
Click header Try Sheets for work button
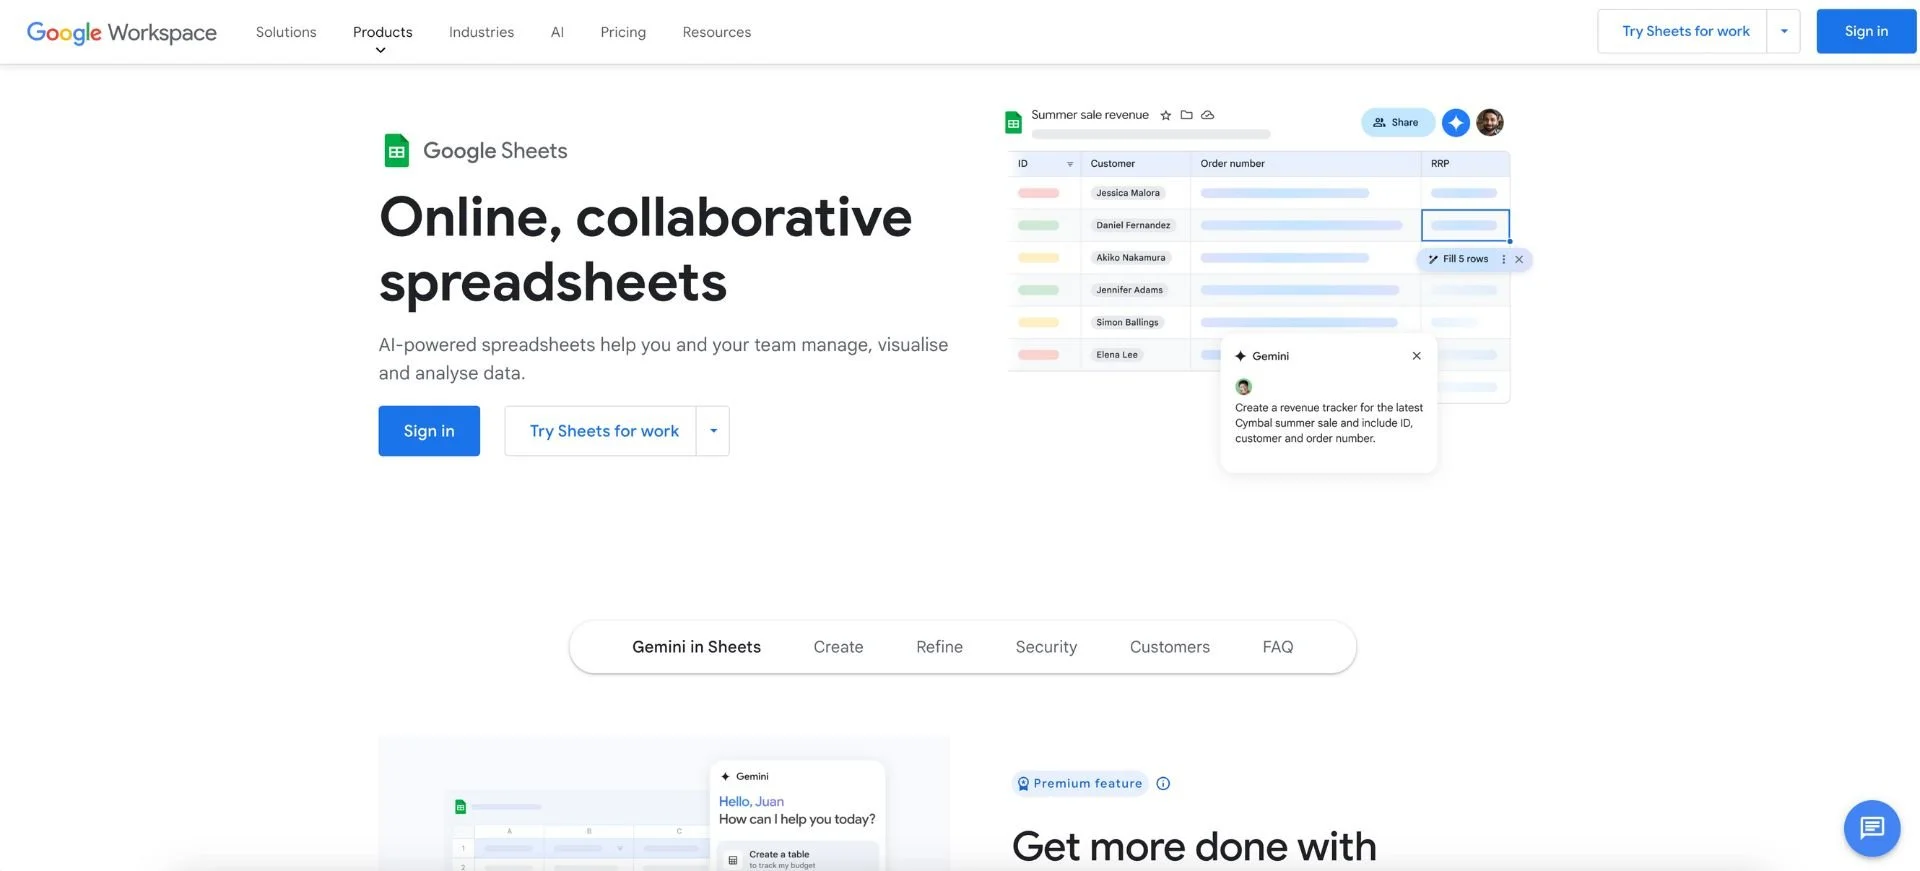(x=1685, y=31)
